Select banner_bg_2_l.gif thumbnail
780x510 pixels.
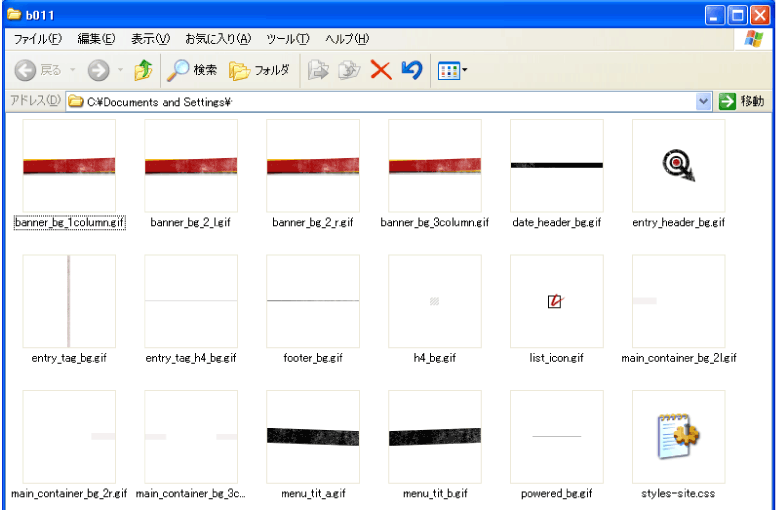coord(191,166)
